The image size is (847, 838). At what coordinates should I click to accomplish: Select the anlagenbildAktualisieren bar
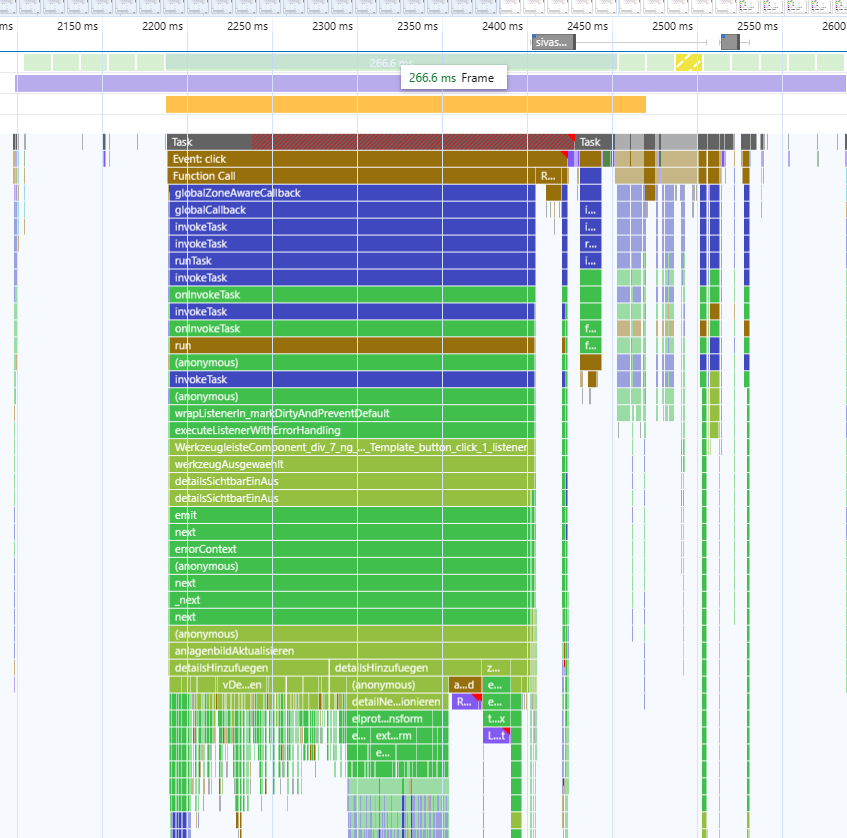tap(350, 651)
